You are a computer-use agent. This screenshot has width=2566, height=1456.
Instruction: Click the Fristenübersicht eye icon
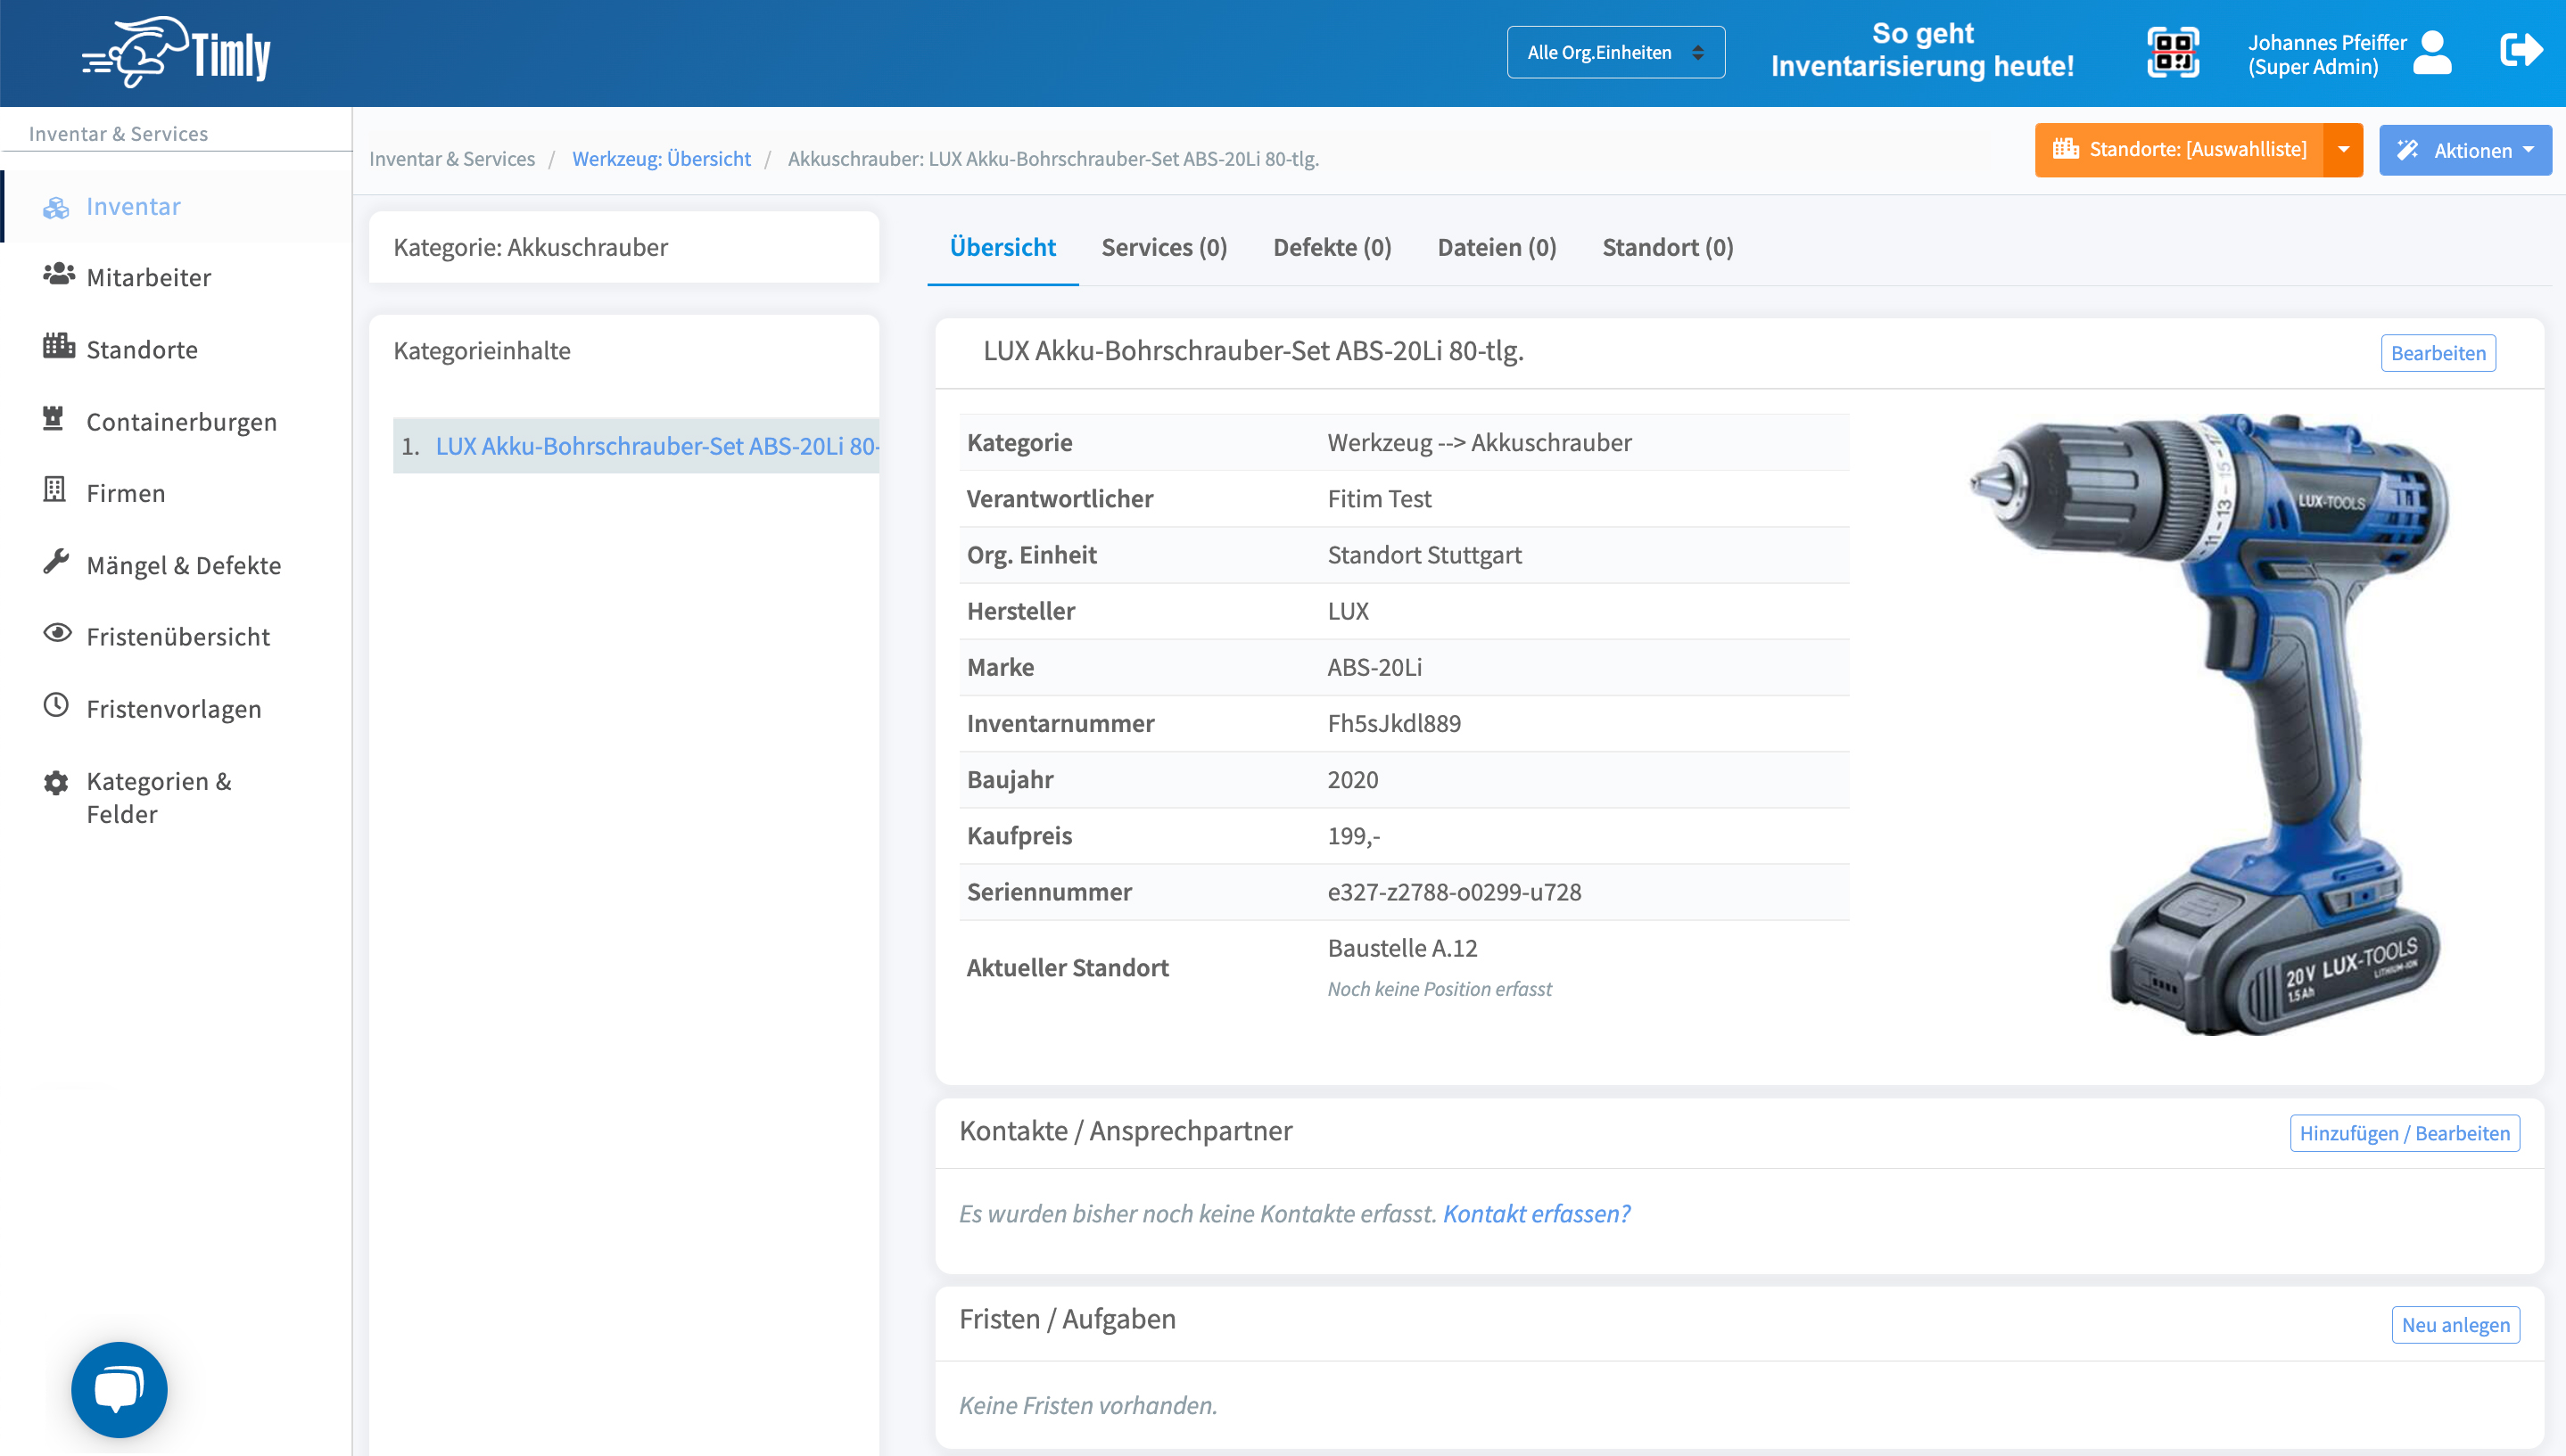57,633
